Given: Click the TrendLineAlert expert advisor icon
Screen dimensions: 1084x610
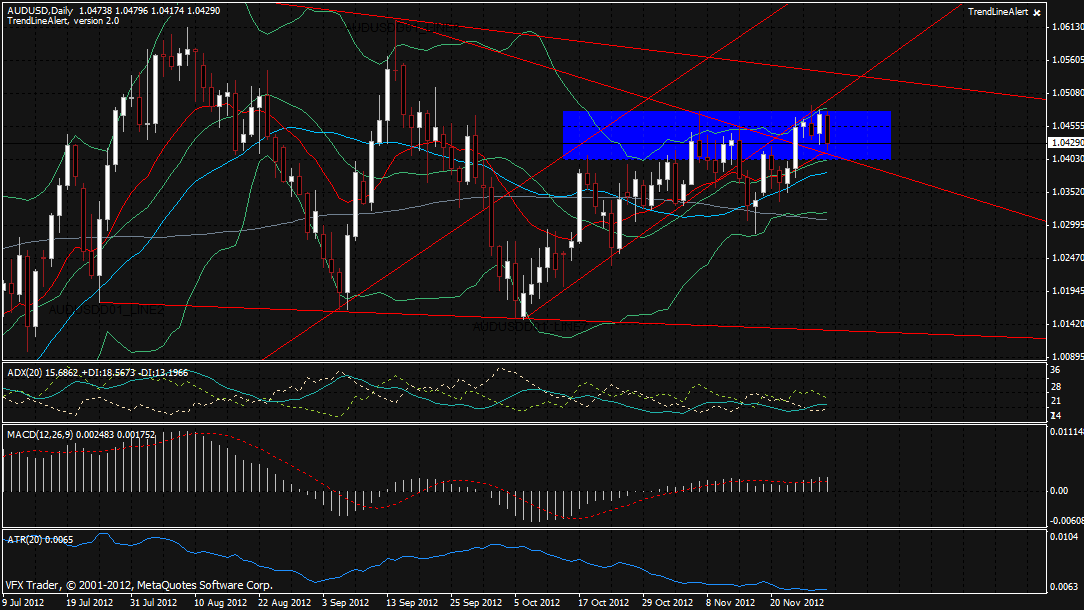Looking at the screenshot, I should click(x=1037, y=11).
